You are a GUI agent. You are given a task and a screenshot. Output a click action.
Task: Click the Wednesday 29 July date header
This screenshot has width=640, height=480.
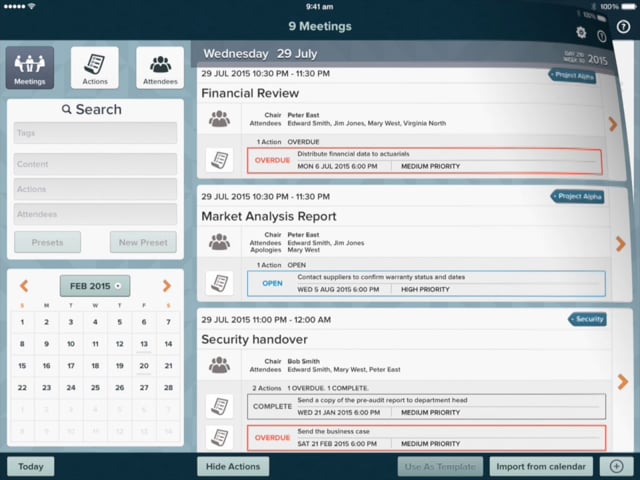click(x=260, y=53)
